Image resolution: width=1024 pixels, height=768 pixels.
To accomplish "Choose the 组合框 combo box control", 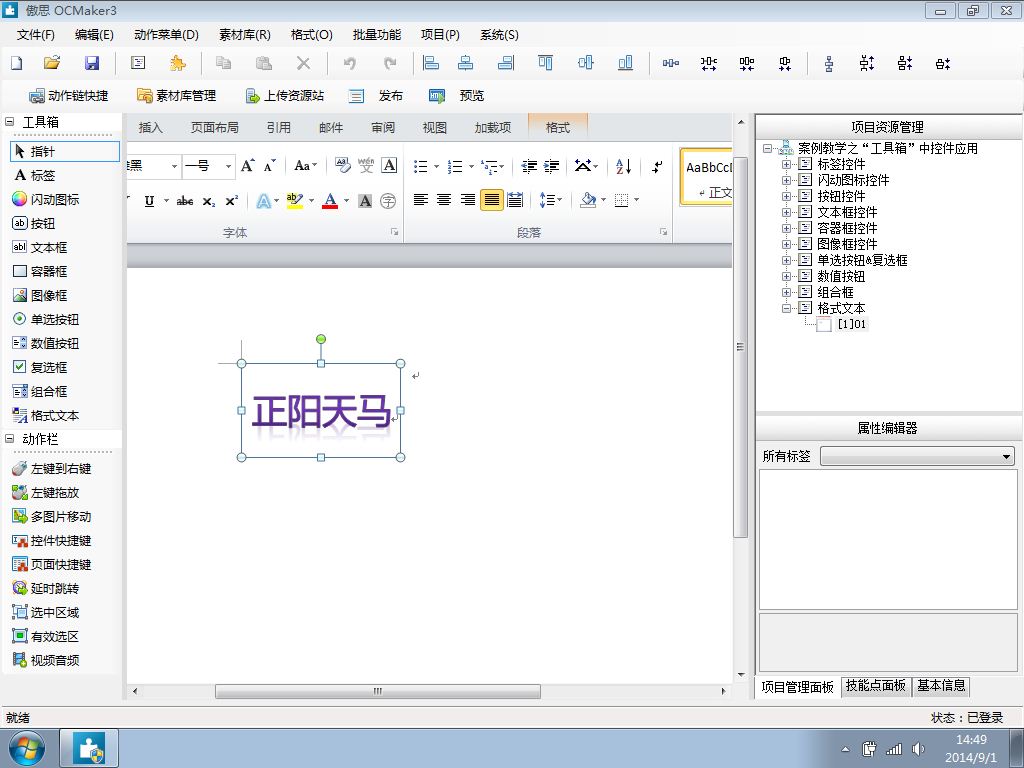I will (40, 392).
